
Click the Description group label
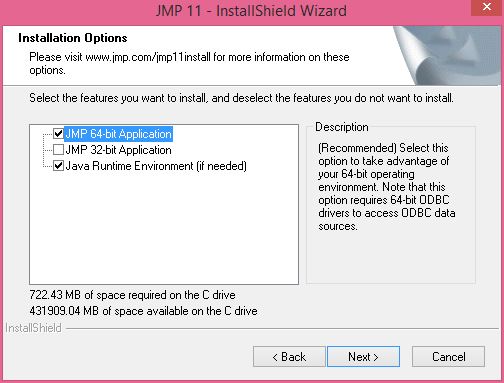click(x=342, y=127)
